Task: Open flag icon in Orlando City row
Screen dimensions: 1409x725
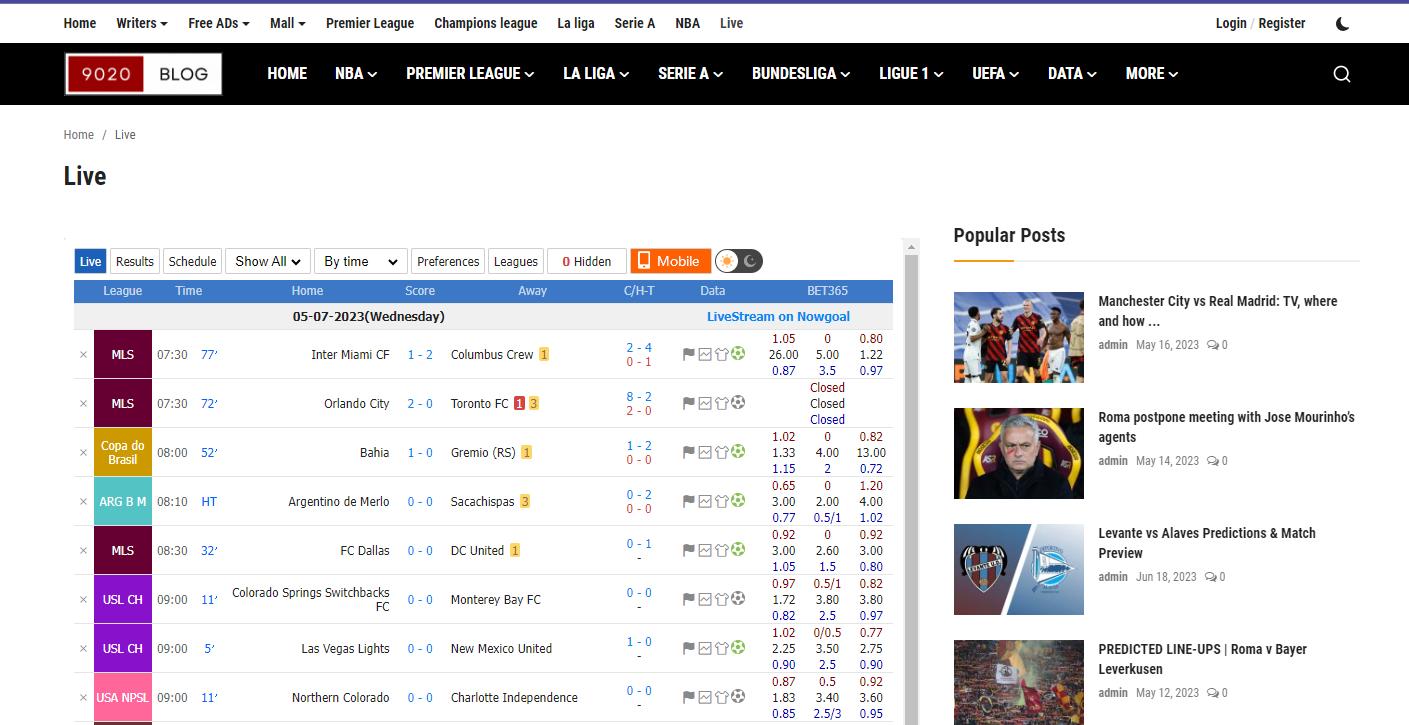Action: point(688,403)
